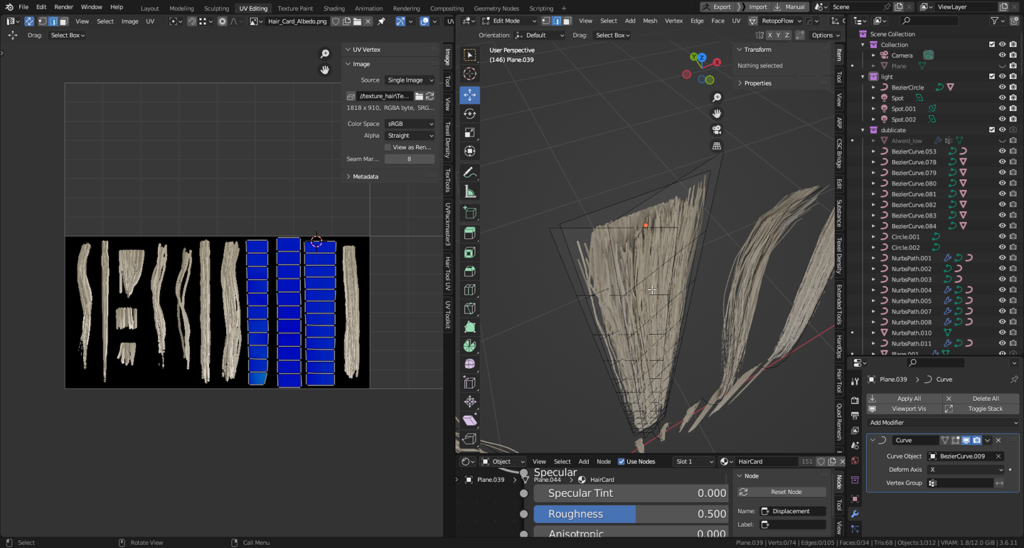
Task: Click the pan hand icon in 3D viewport
Action: pos(717,114)
